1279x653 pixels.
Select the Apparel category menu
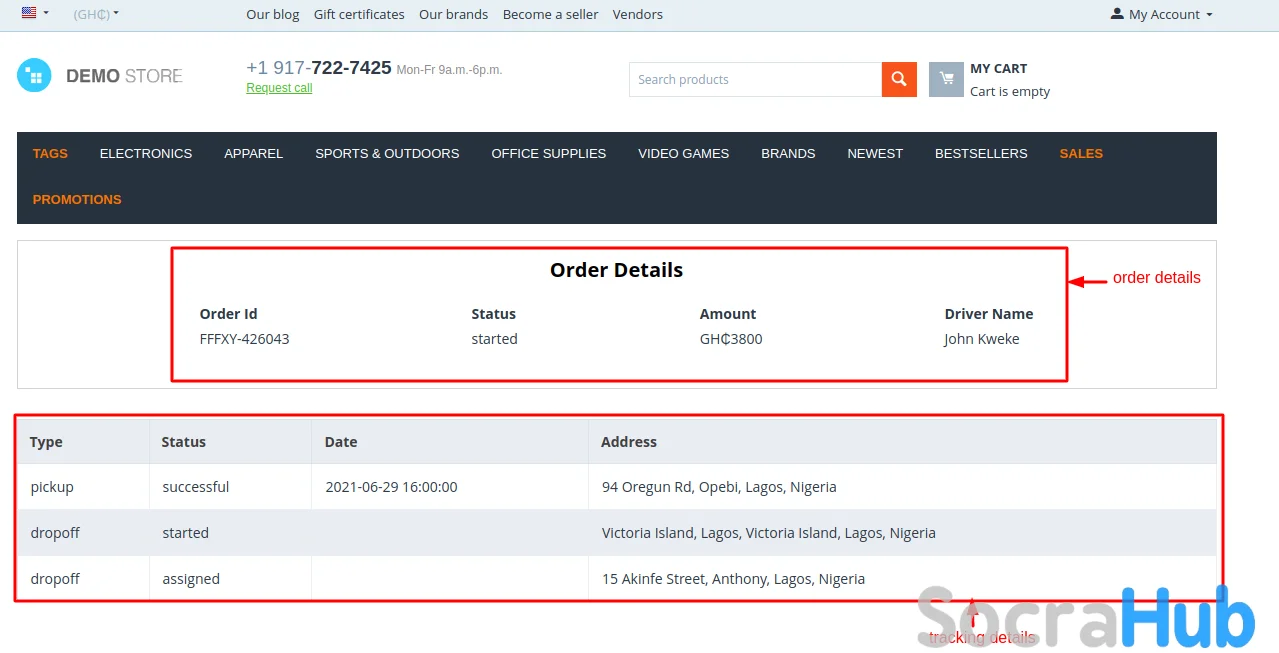pyautogui.click(x=254, y=153)
